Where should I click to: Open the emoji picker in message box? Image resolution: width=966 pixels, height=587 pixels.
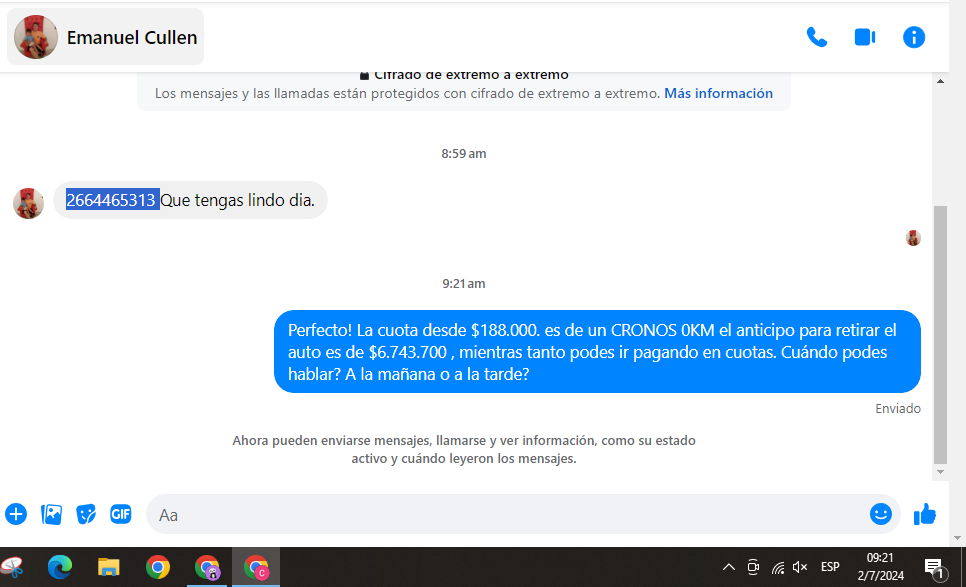[x=880, y=514]
